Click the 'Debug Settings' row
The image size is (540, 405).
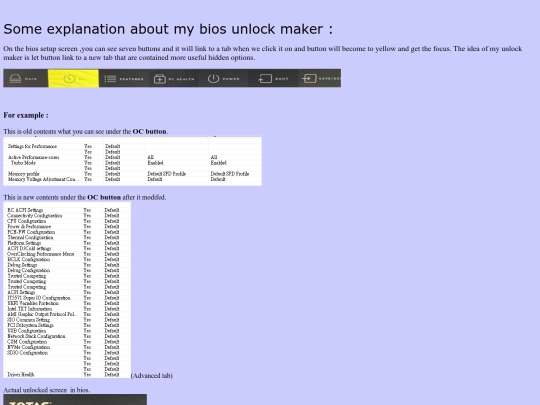[67, 265]
